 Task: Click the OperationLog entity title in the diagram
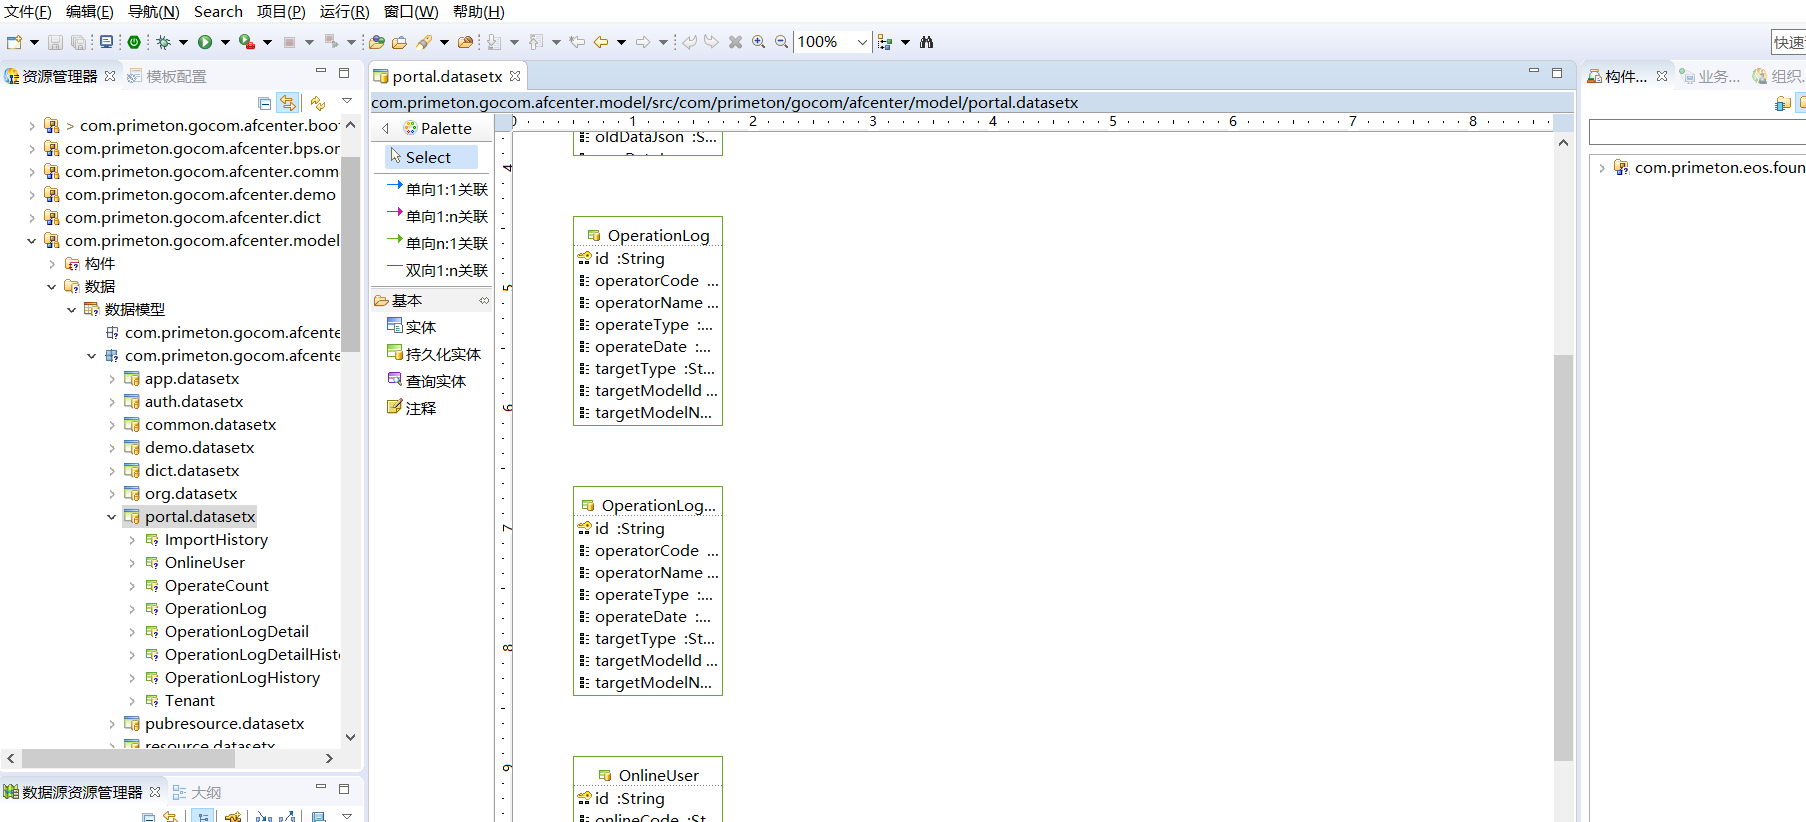coord(658,236)
